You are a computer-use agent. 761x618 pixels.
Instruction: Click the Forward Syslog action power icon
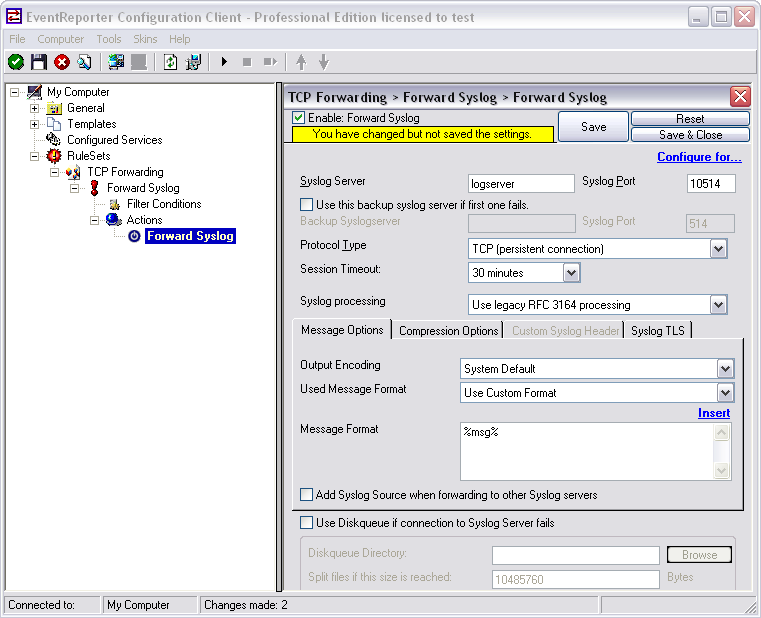coord(134,236)
